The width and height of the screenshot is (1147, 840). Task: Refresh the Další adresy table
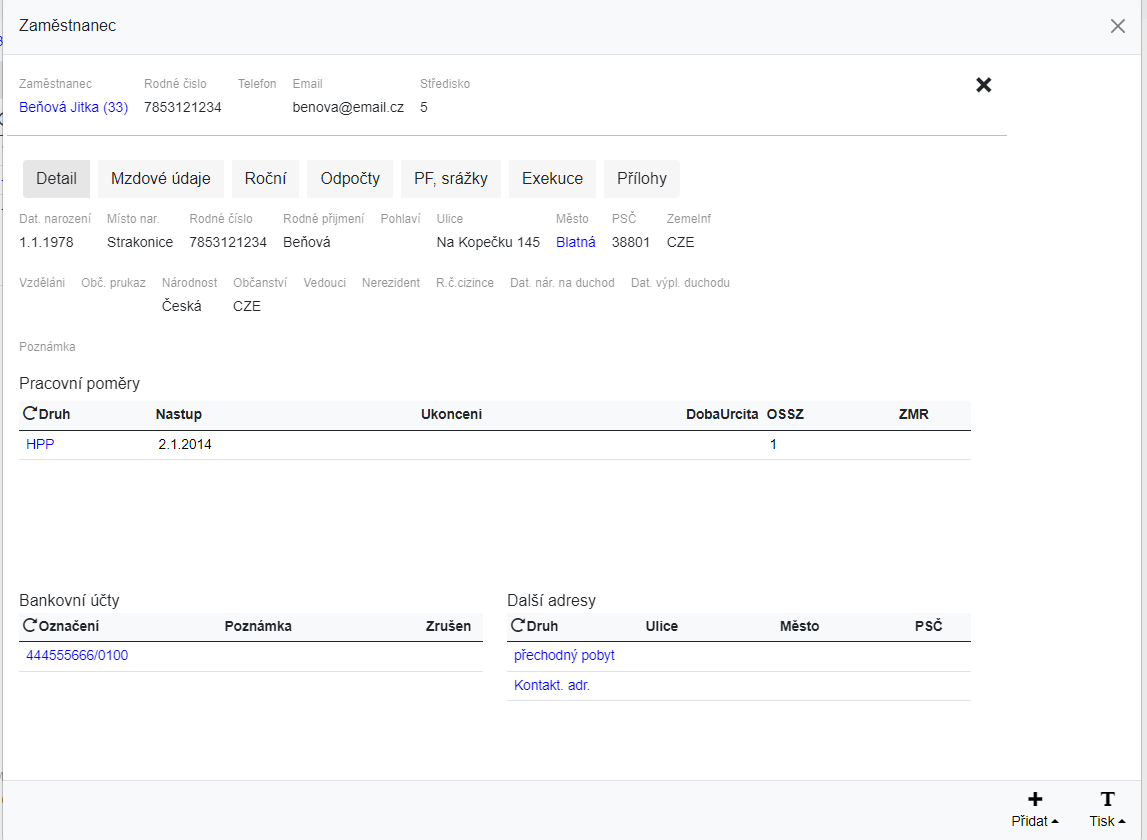point(517,626)
